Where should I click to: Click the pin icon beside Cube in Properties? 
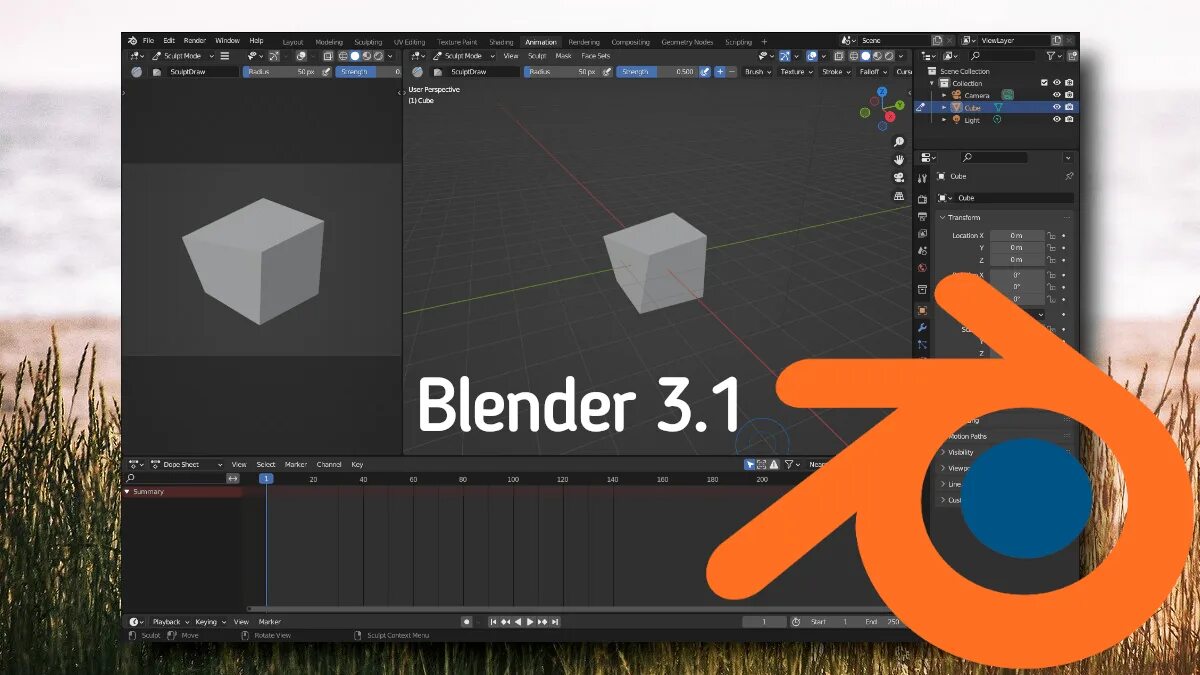(x=1069, y=176)
